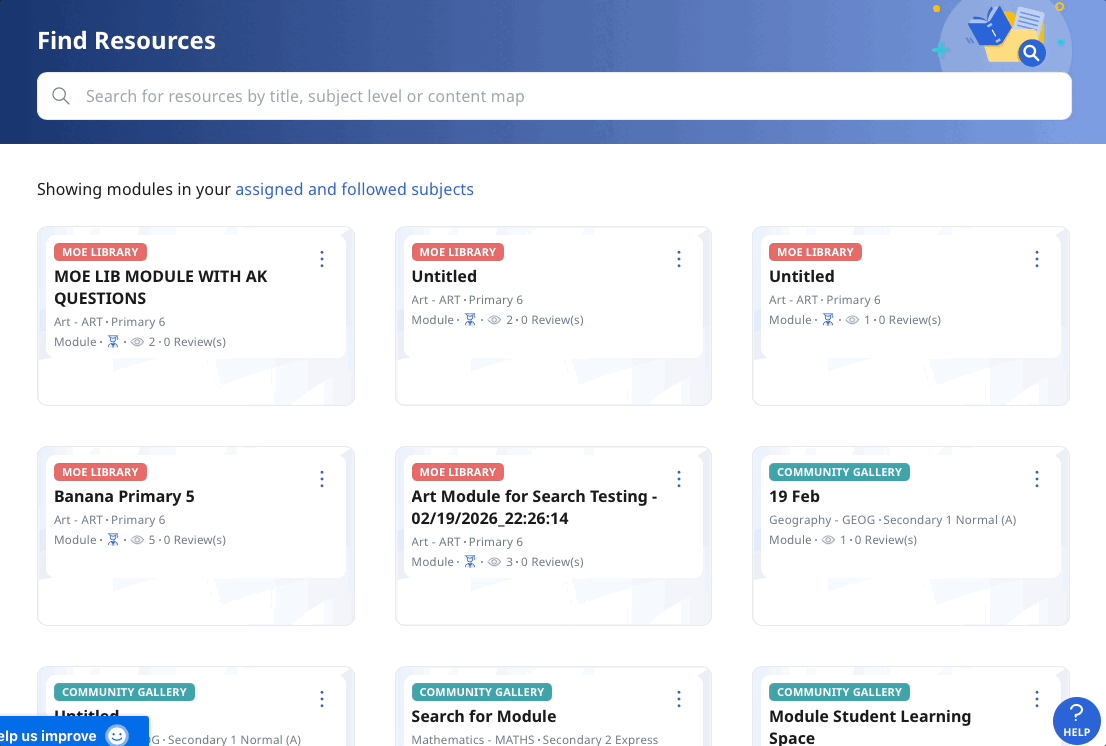
Task: Click the teacher badge icon on the first Untitled card
Action: 470,319
